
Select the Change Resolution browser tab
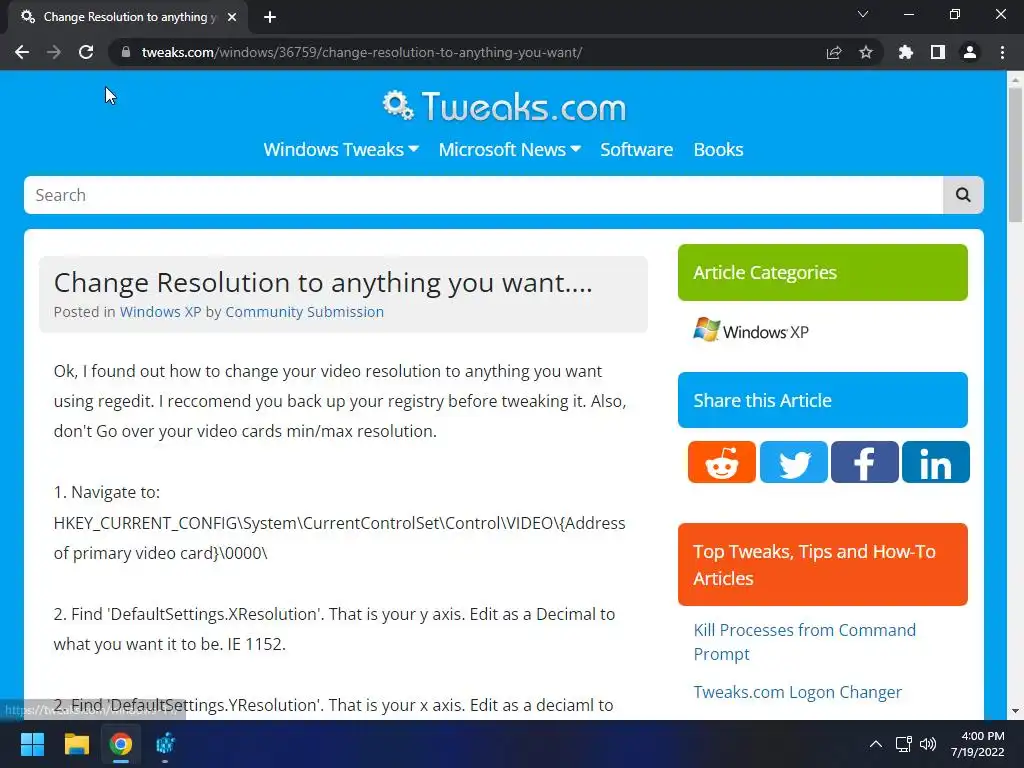coord(128,18)
